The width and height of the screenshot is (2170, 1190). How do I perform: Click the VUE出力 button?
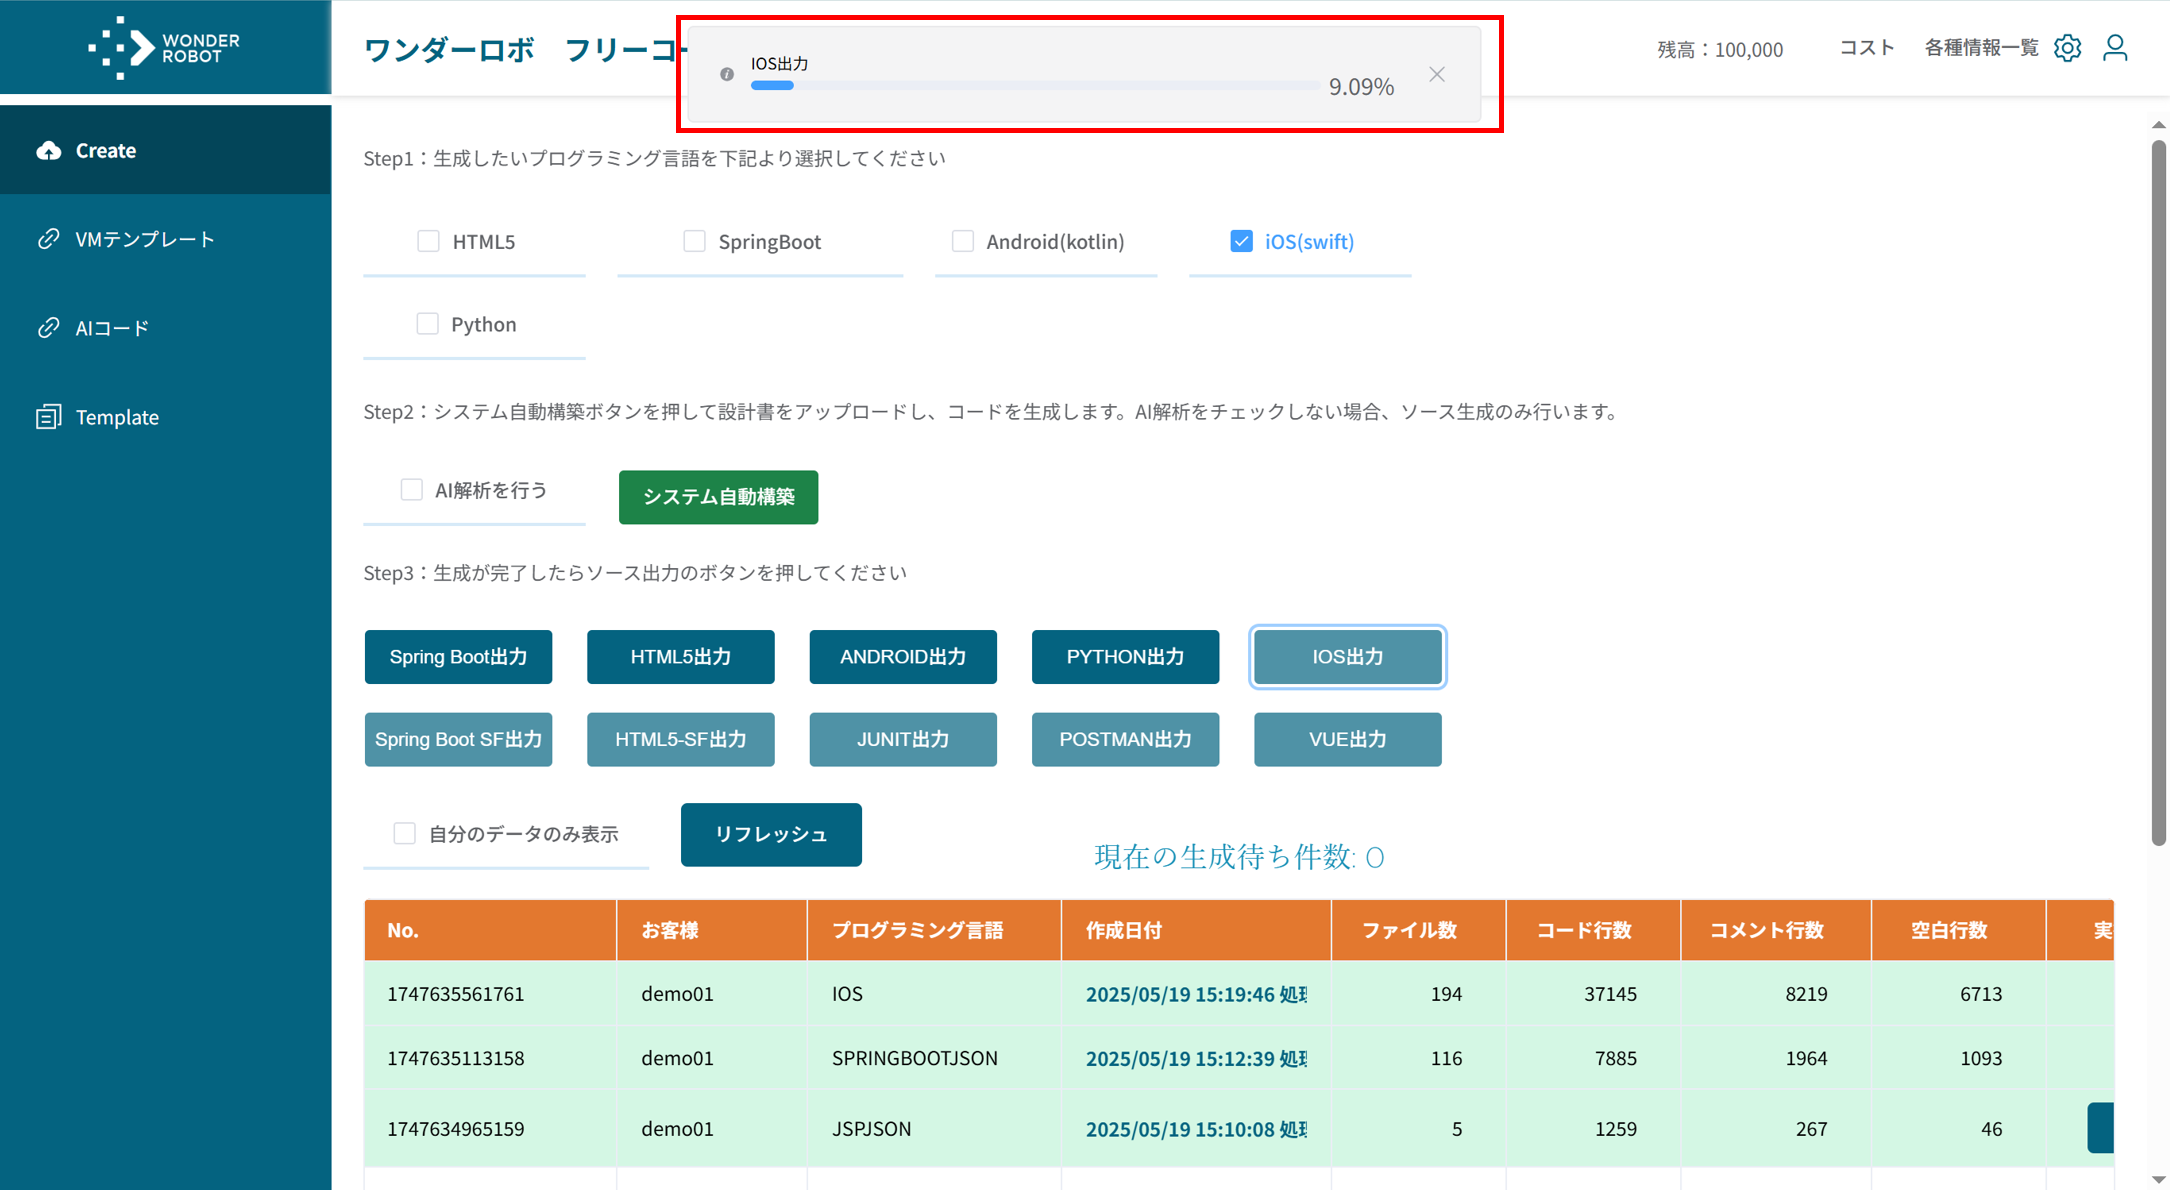1347,740
